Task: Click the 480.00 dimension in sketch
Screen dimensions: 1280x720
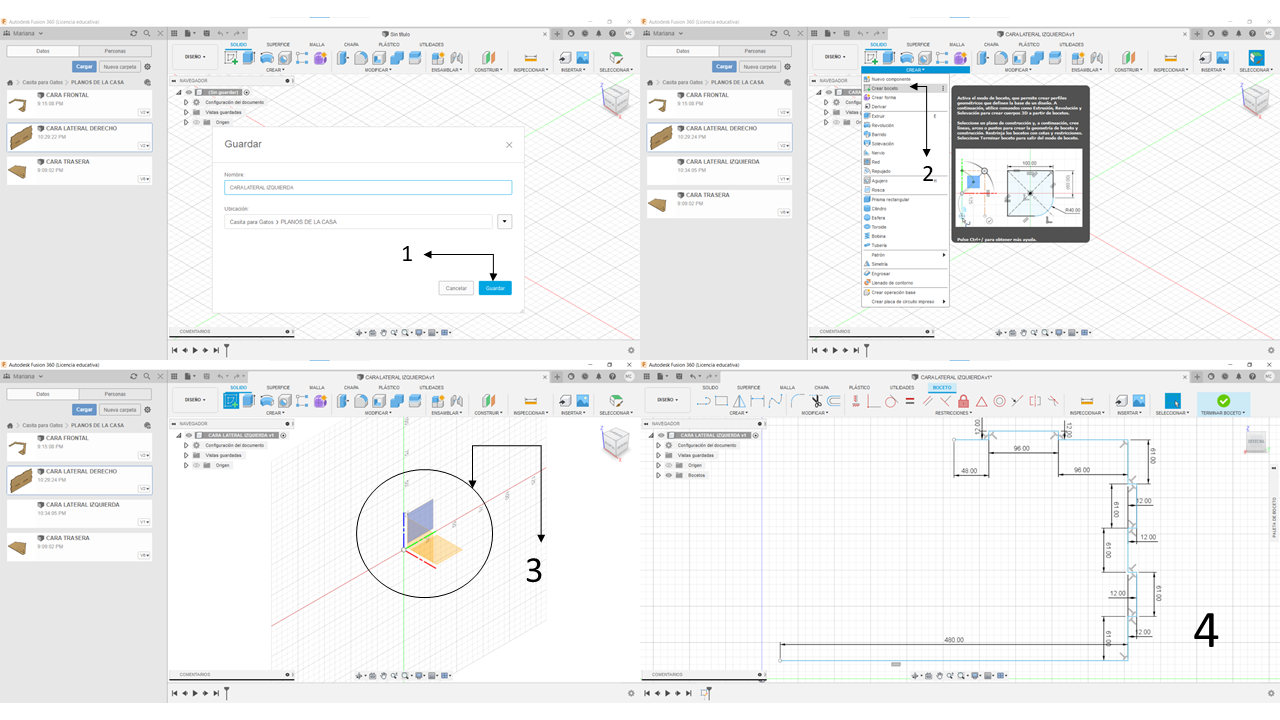Action: (954, 639)
